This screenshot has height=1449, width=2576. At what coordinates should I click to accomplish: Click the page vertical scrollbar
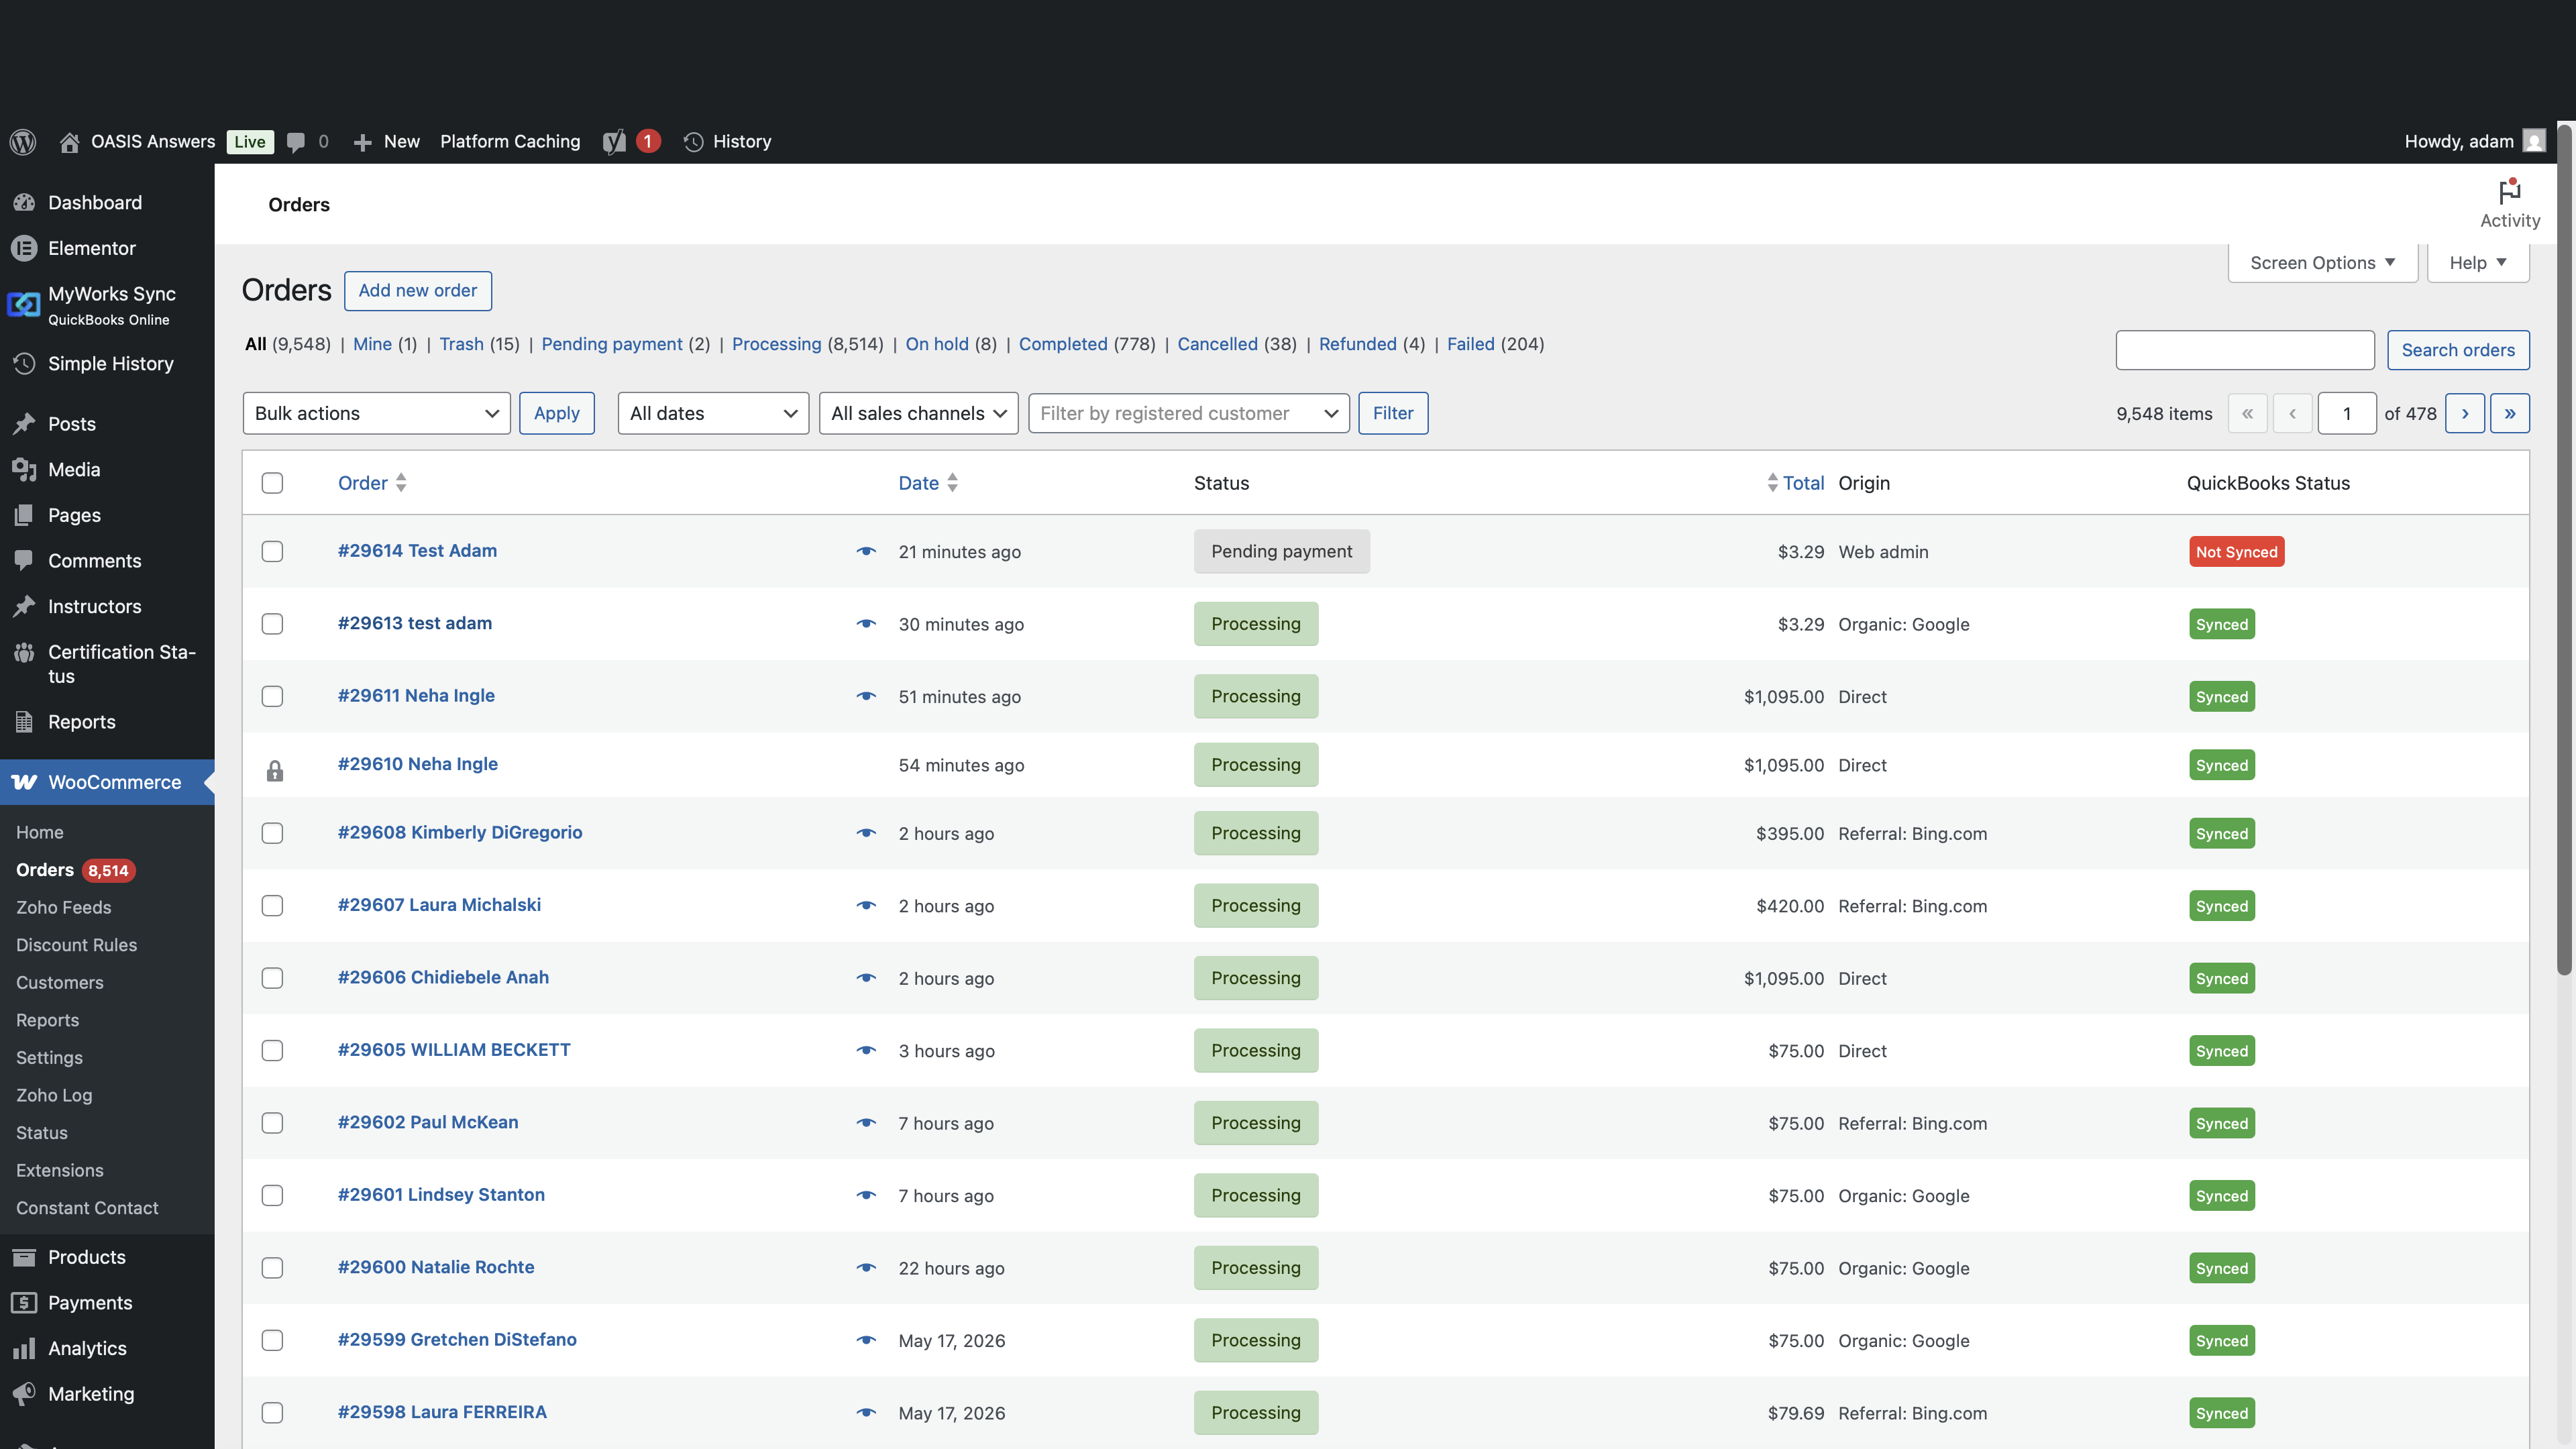(2564, 550)
